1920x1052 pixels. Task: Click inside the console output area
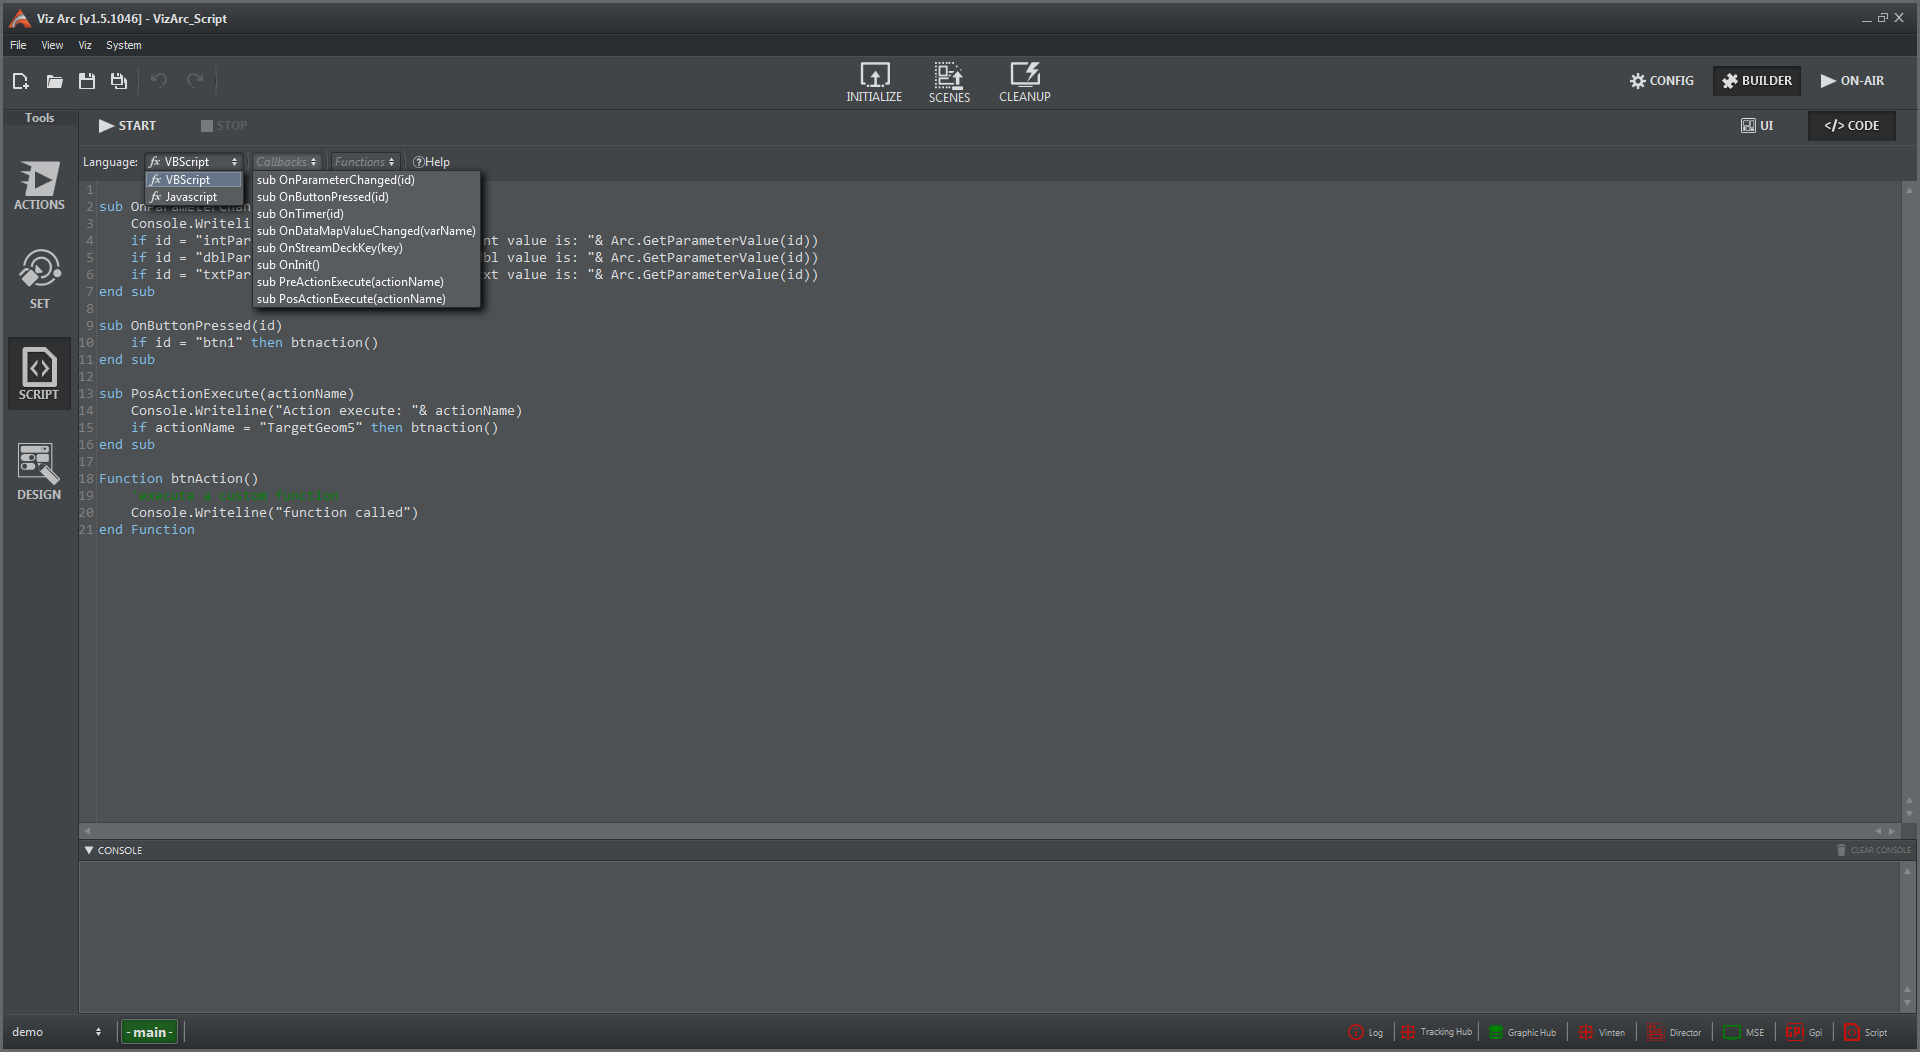(989, 937)
